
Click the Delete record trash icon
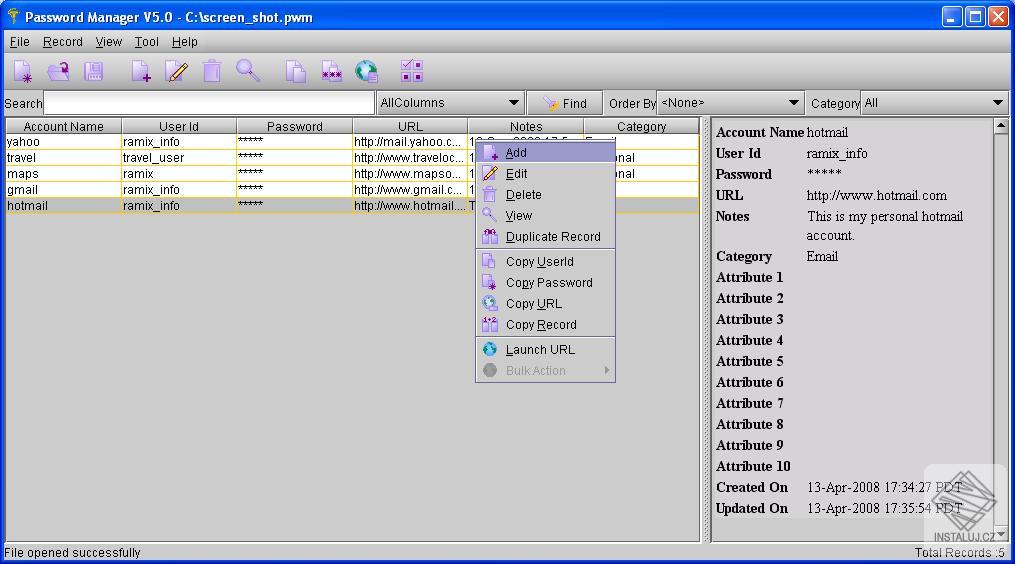pos(212,71)
